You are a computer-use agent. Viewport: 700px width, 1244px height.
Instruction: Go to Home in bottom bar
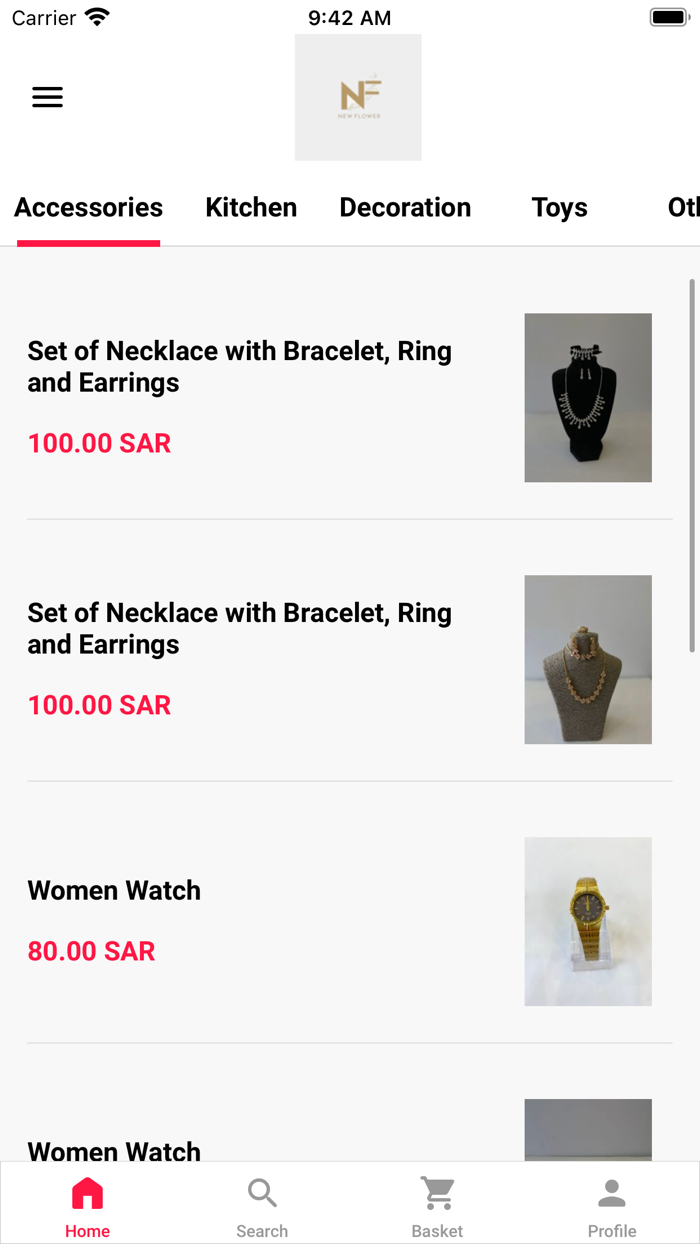[x=87, y=1207]
